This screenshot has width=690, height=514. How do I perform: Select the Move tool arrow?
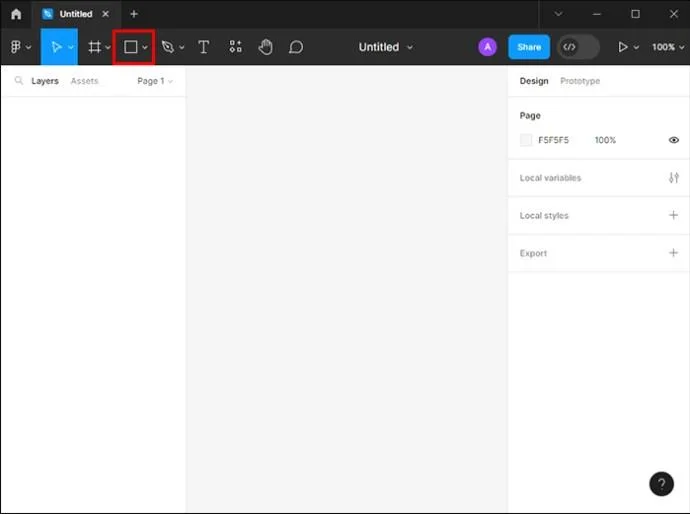(x=56, y=47)
